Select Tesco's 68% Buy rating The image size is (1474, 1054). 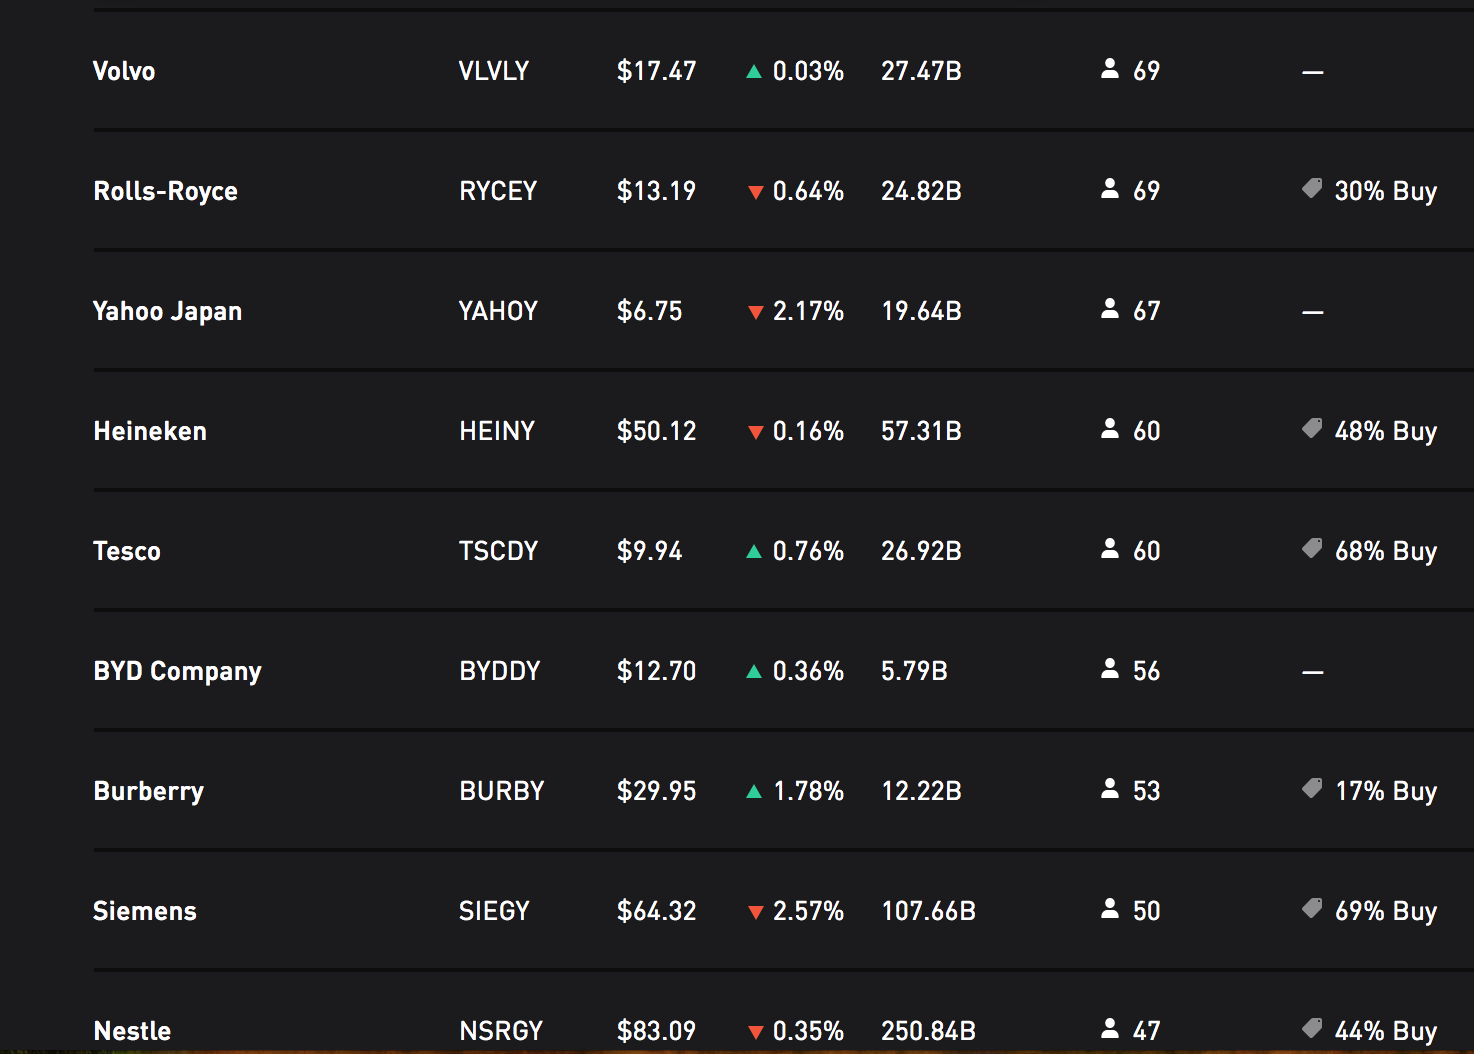pyautogui.click(x=1386, y=551)
